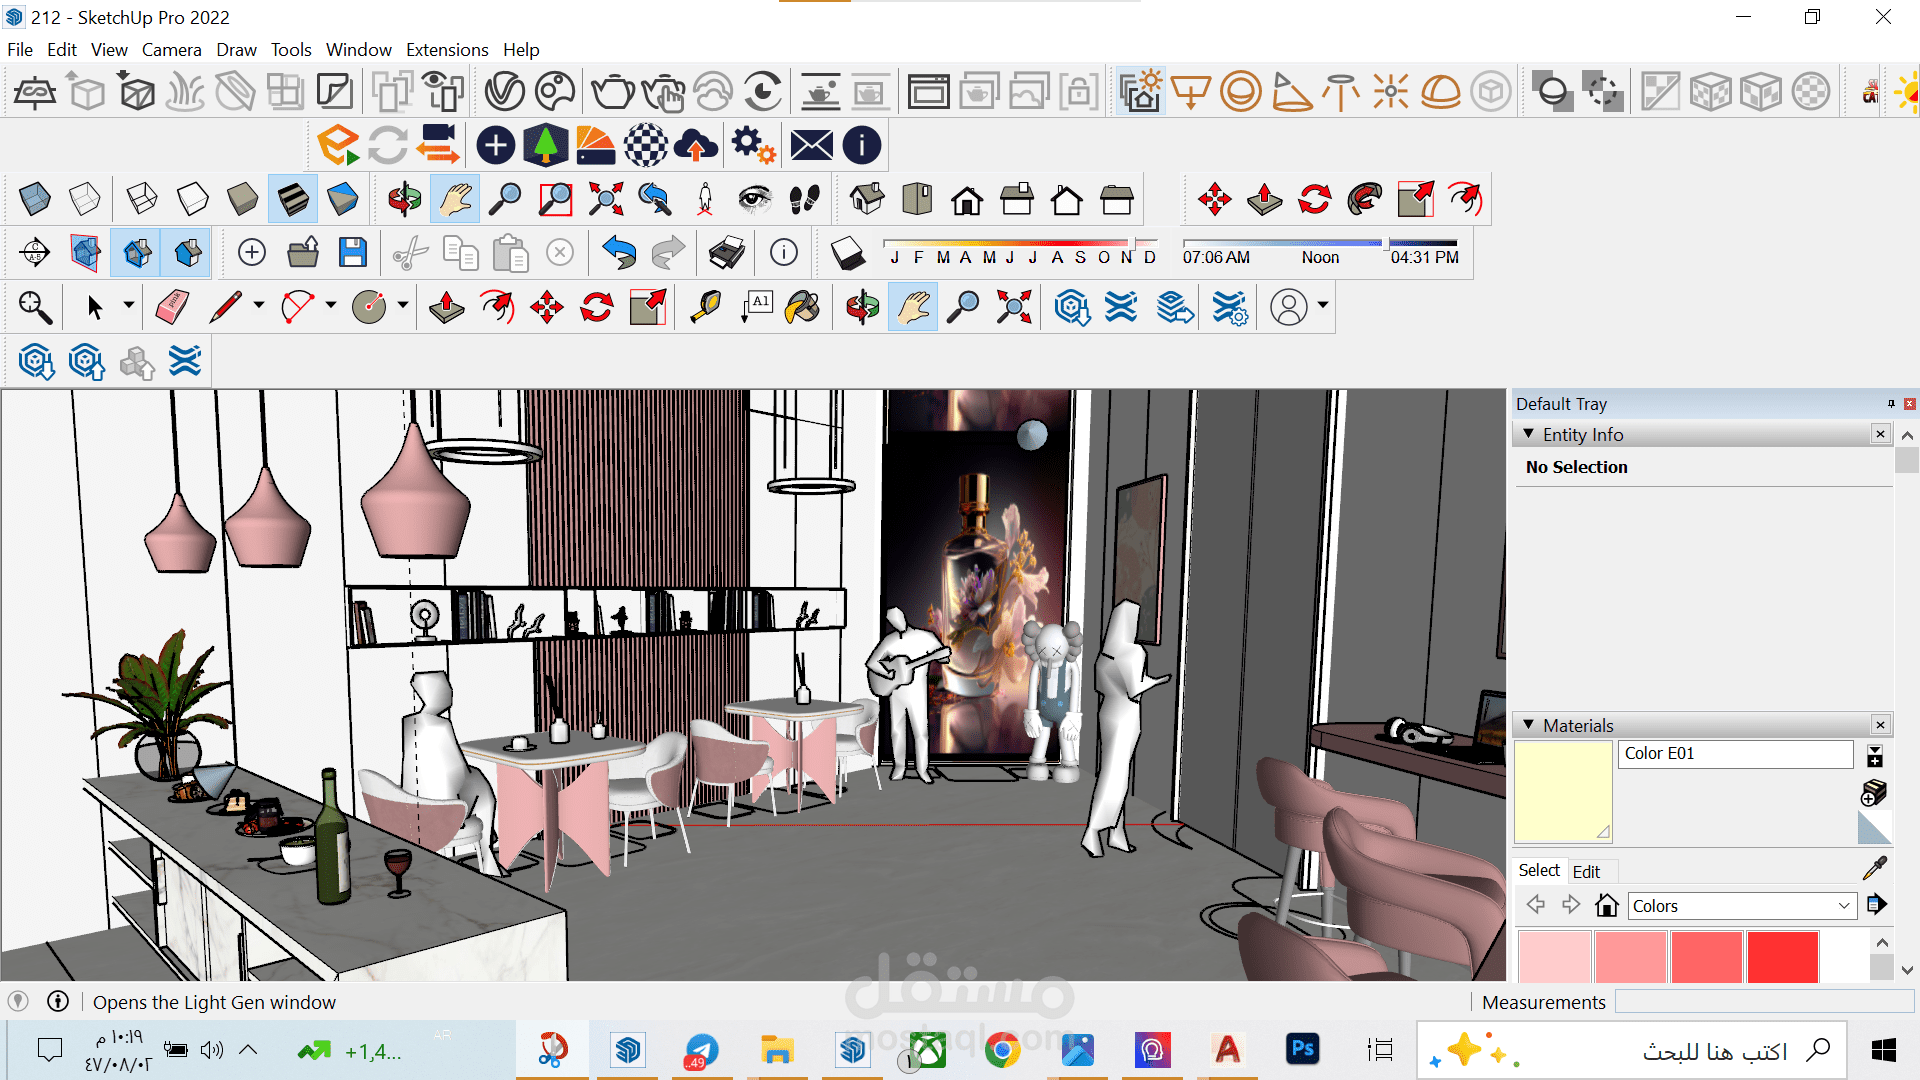This screenshot has height=1080, width=1920.
Task: Switch to the Edit tab in Materials
Action: pos(1586,871)
